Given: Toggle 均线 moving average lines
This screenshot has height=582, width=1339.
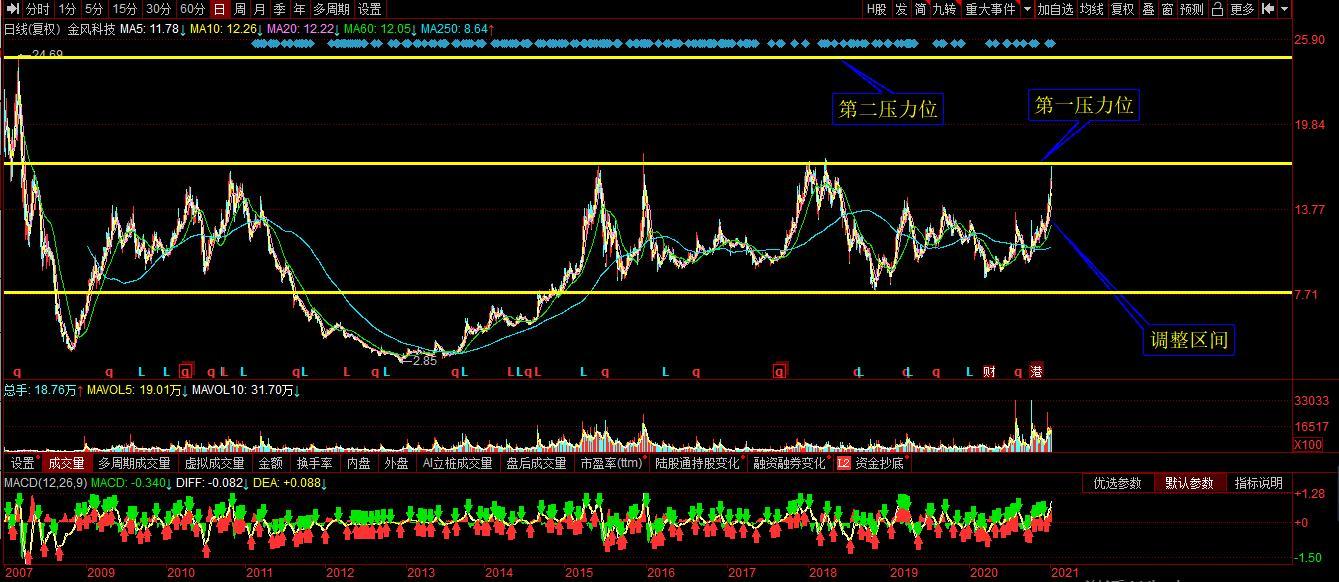Looking at the screenshot, I should [1091, 9].
